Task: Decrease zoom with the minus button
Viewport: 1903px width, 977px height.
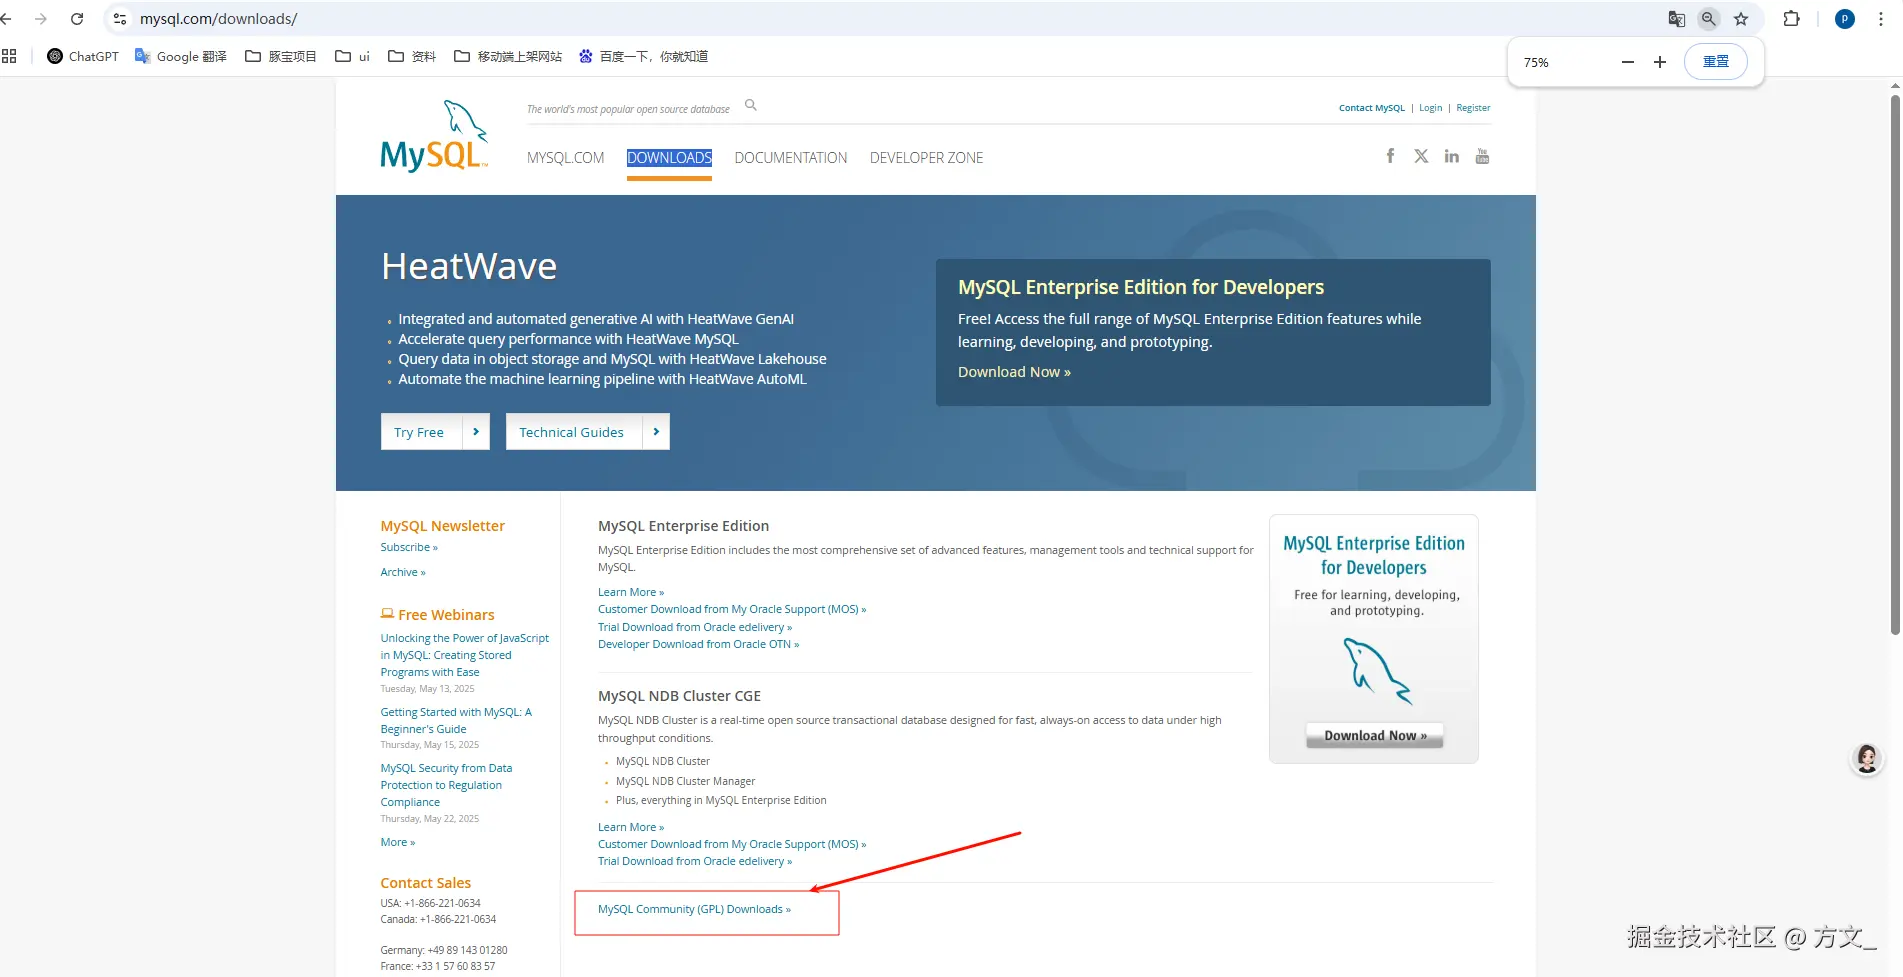Action: (x=1628, y=62)
